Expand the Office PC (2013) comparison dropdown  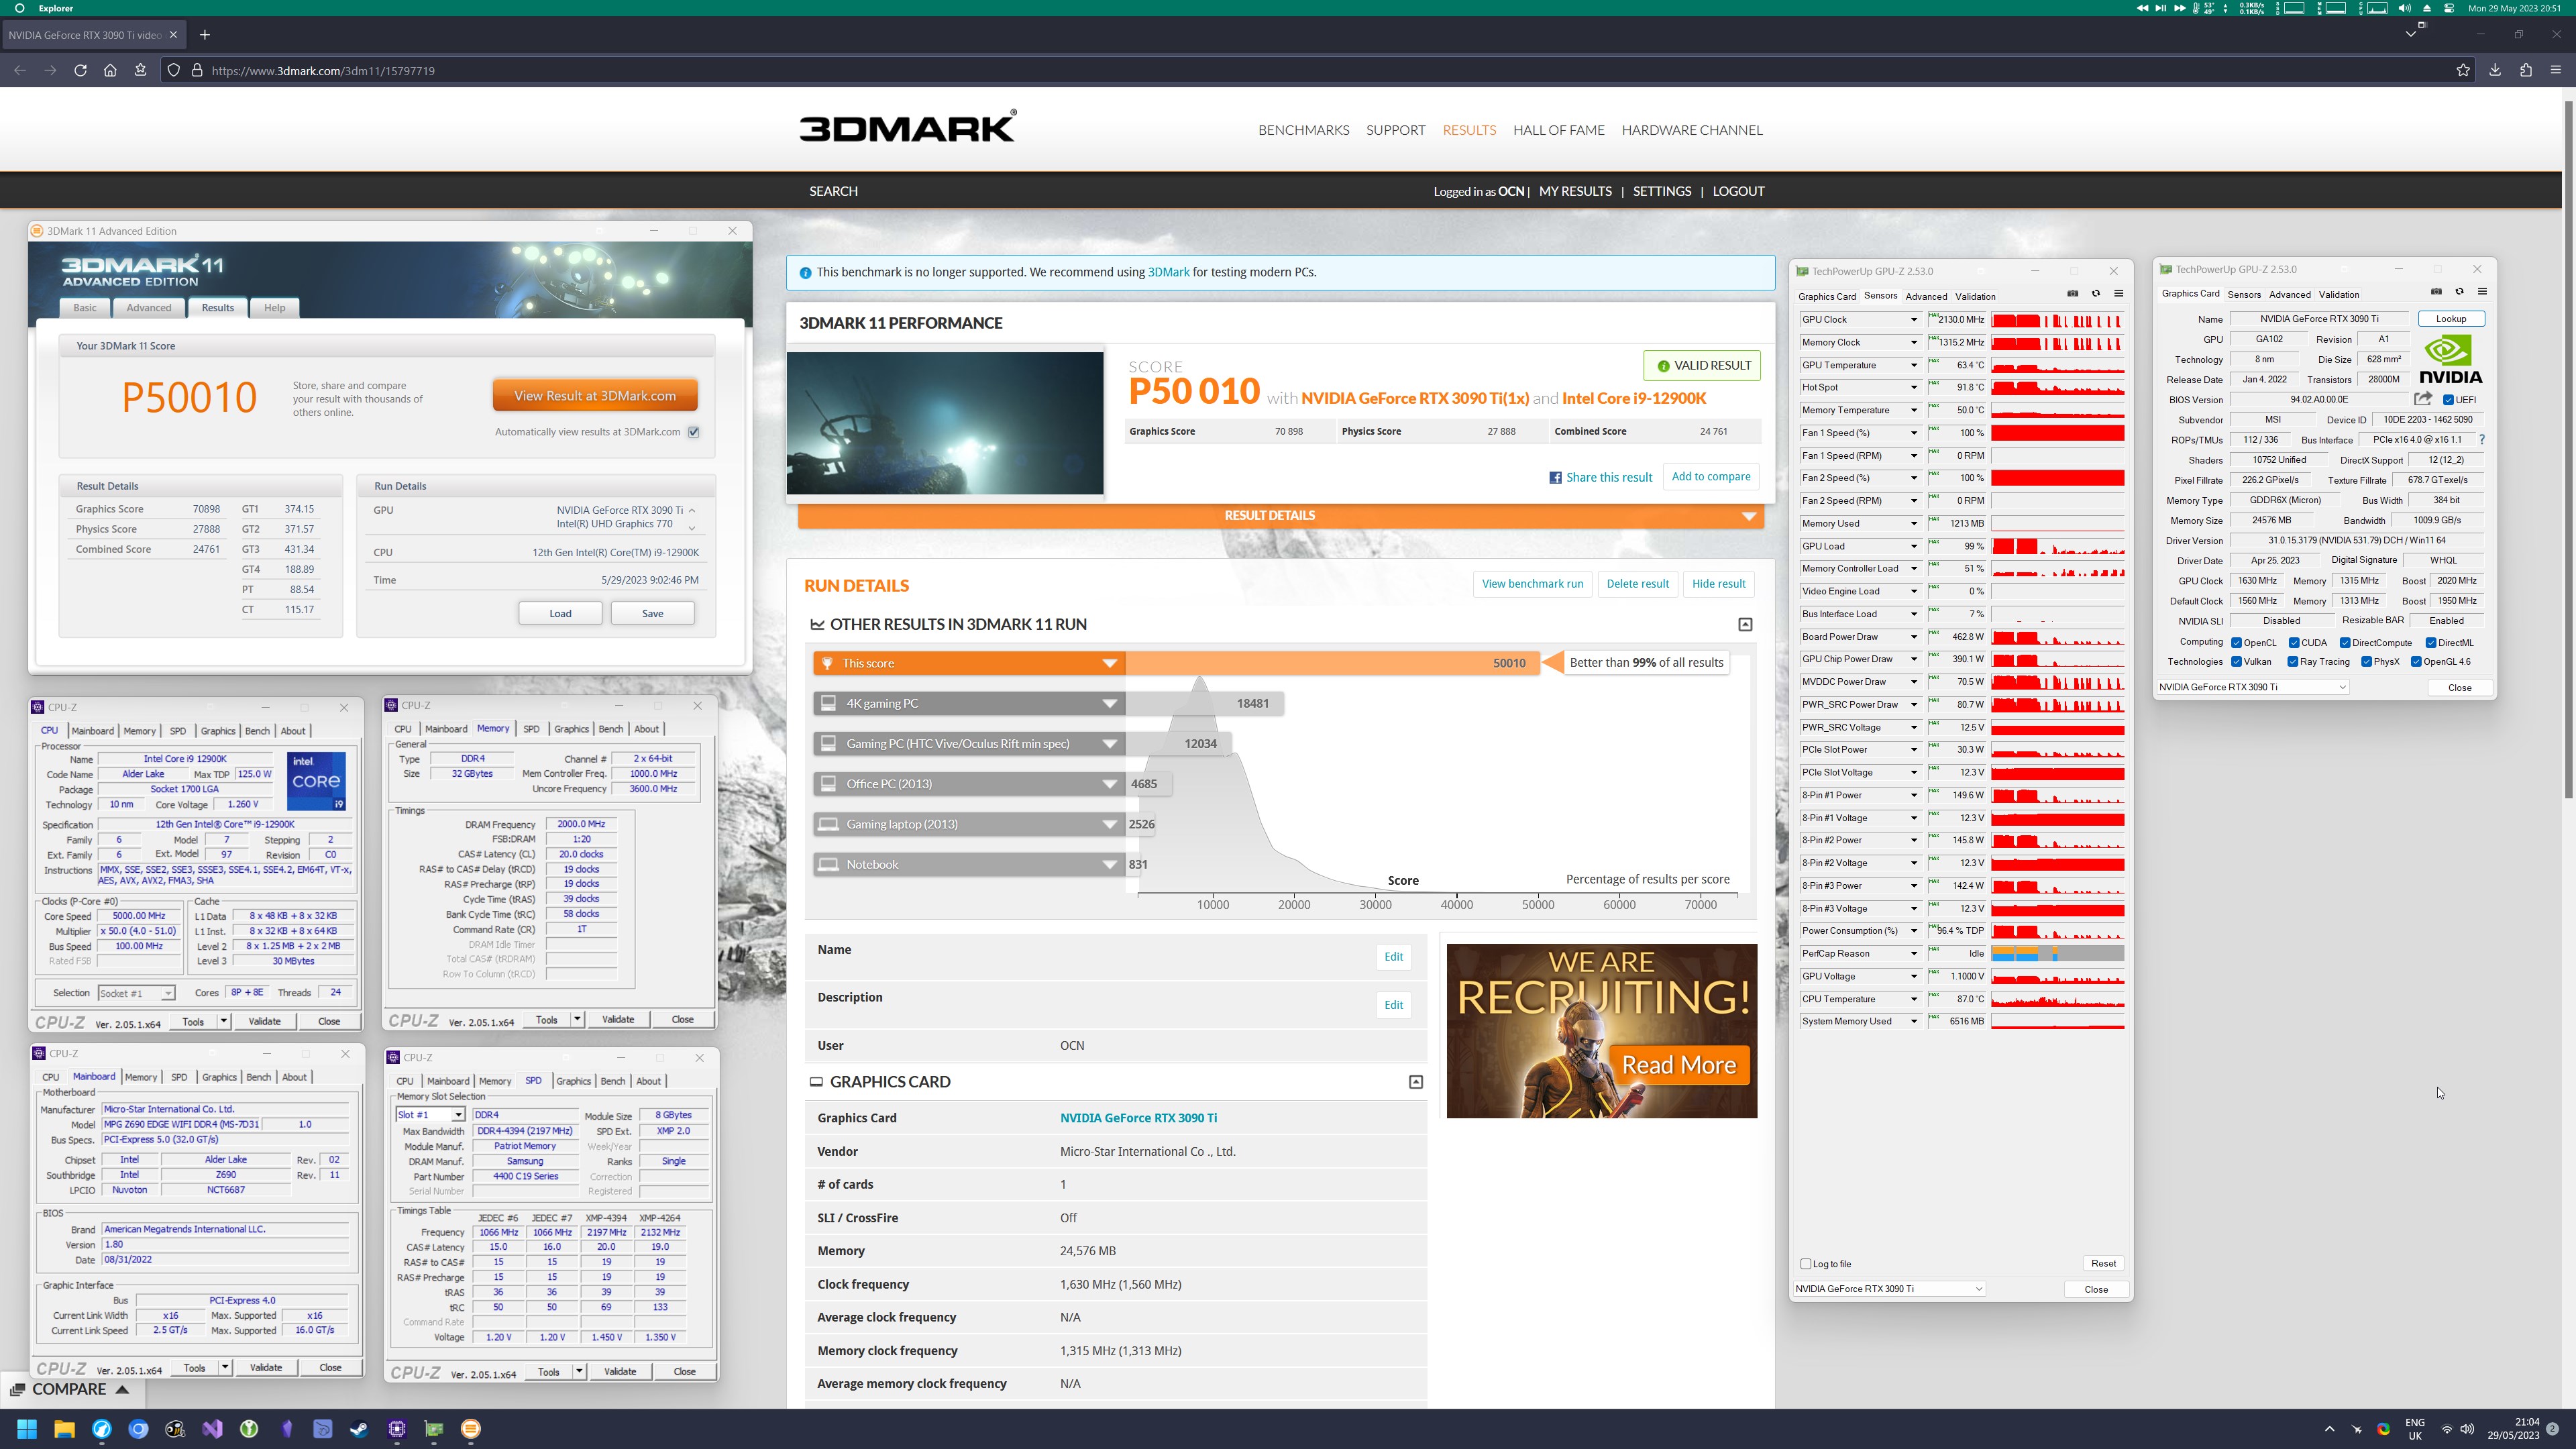[1110, 784]
